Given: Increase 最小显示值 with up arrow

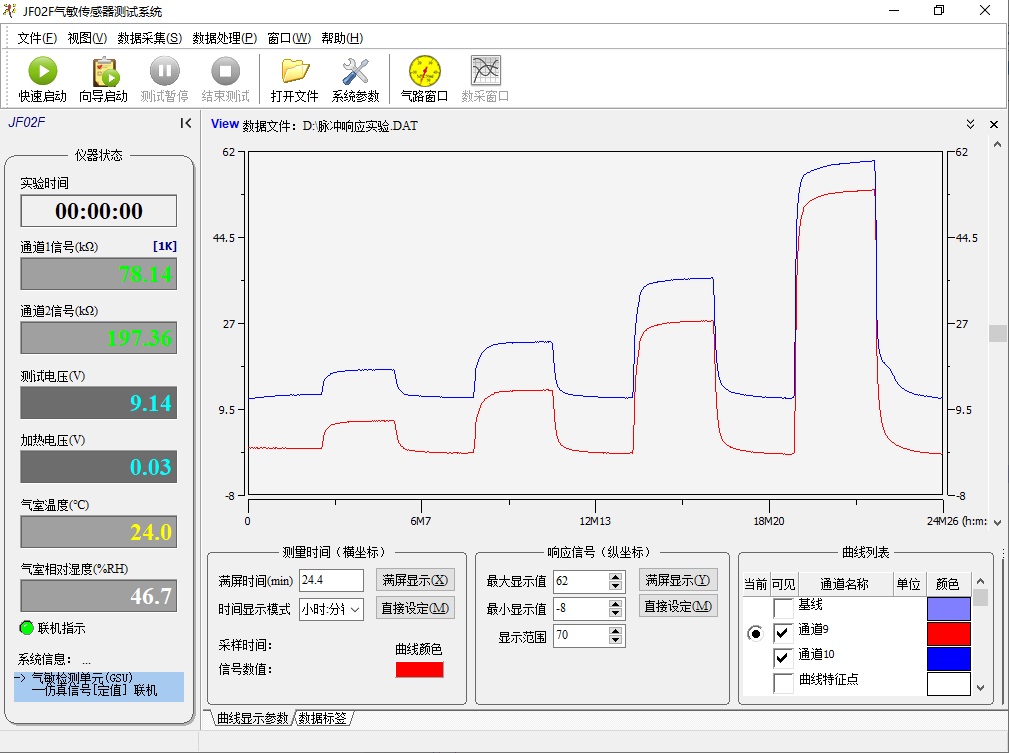Looking at the screenshot, I should pos(616,604).
